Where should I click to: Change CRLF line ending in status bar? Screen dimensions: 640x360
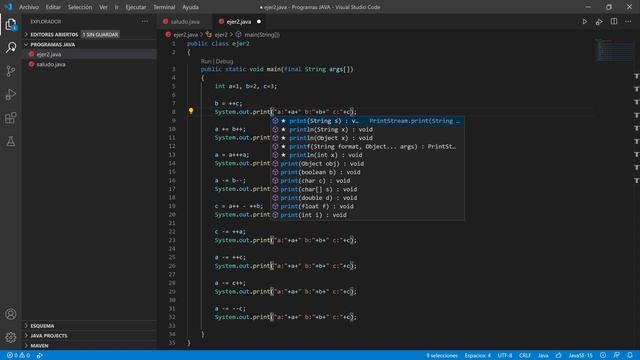(x=525, y=355)
